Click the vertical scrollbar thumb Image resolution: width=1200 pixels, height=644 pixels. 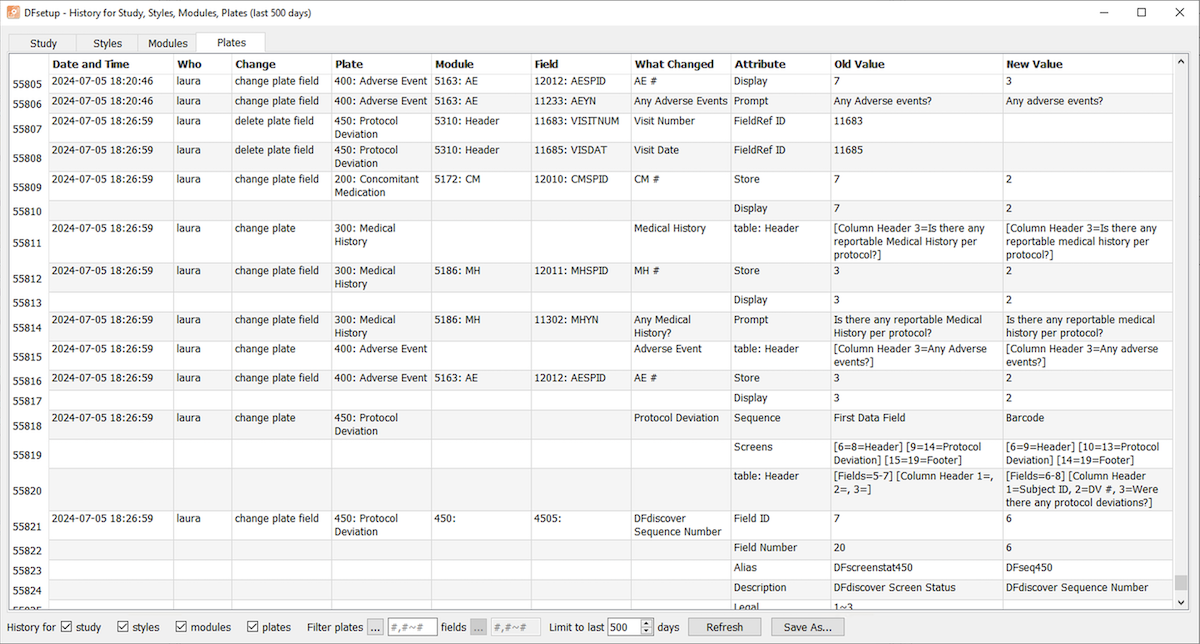click(x=1182, y=582)
